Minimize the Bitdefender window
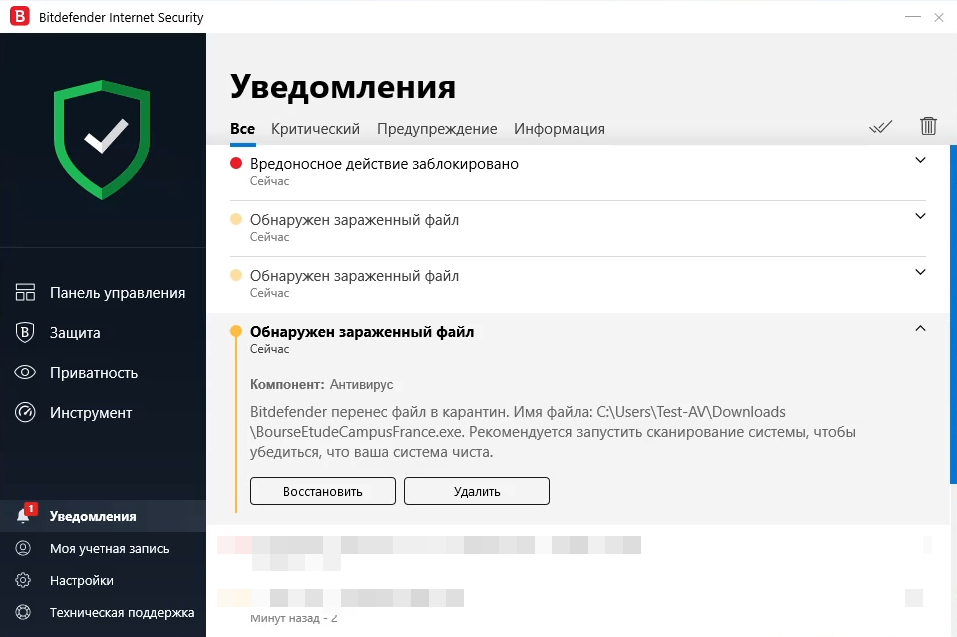Viewport: 957px width, 637px height. (912, 16)
